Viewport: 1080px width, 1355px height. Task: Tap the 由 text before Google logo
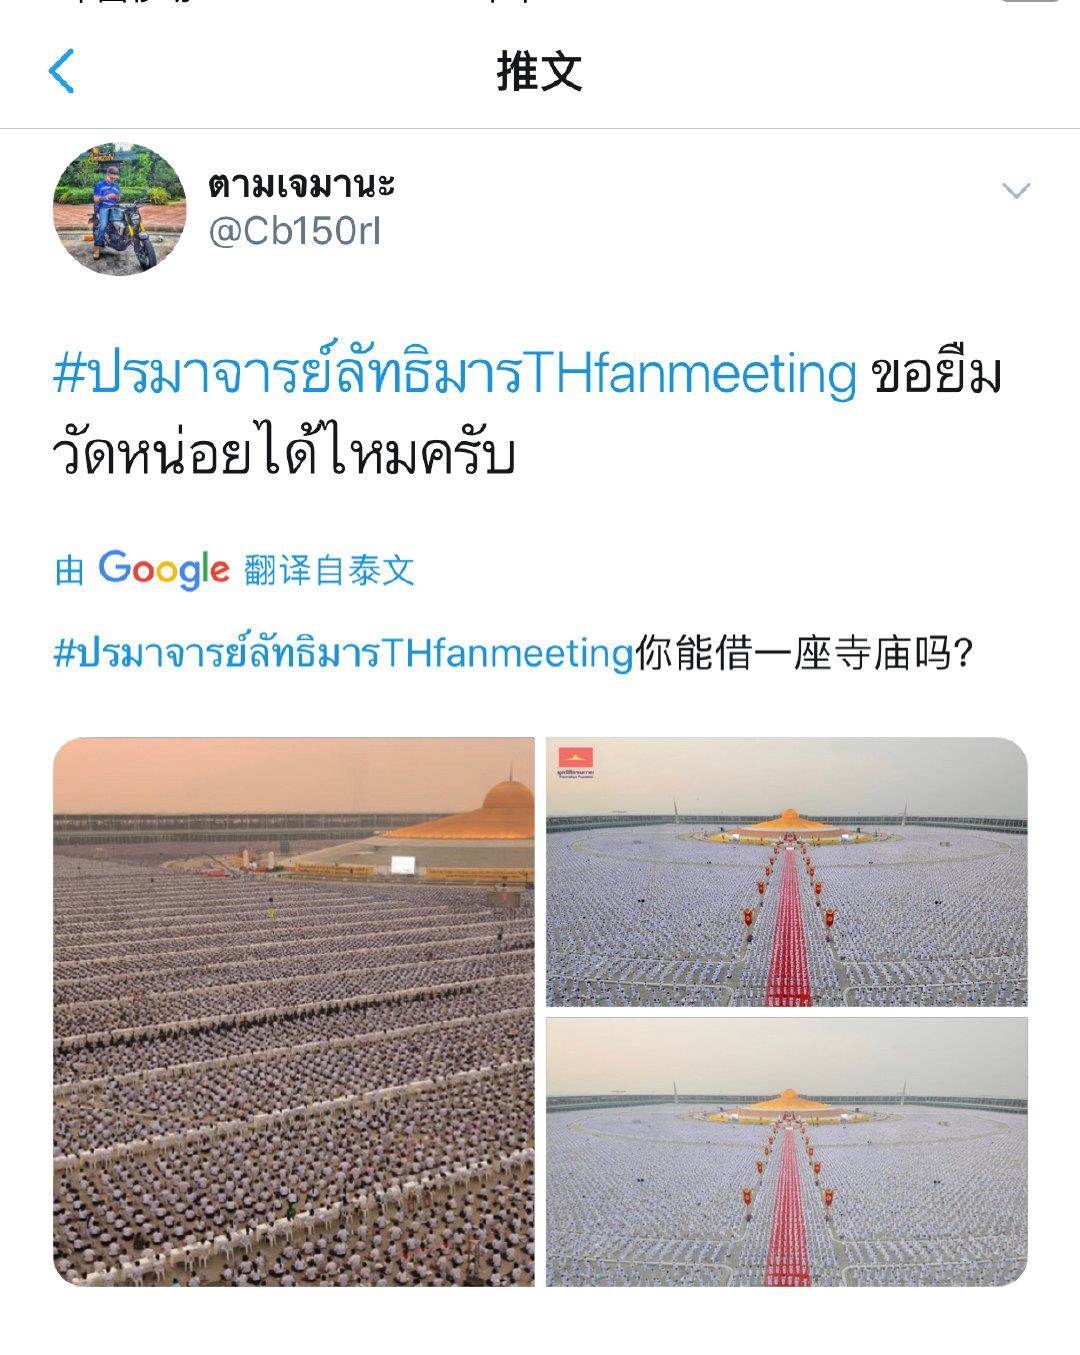[69, 571]
